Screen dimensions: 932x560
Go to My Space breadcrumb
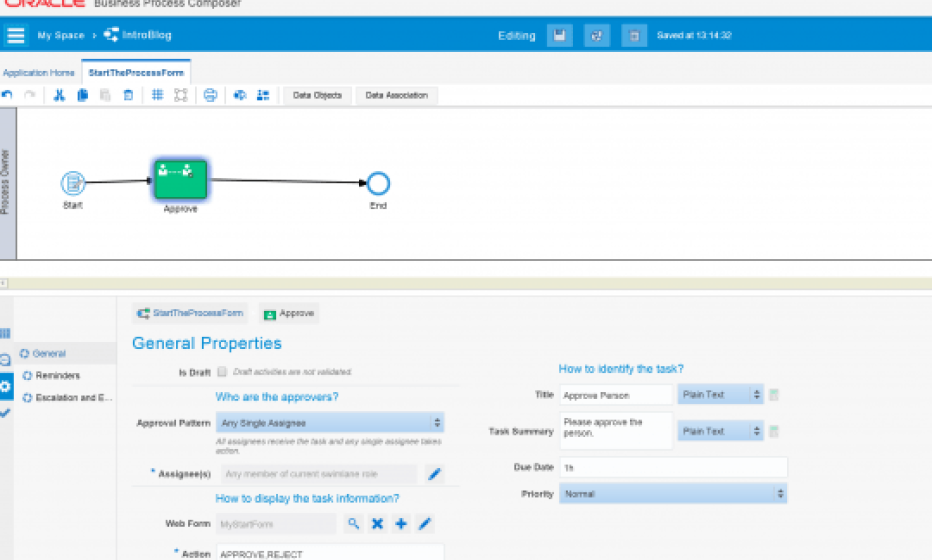click(61, 35)
